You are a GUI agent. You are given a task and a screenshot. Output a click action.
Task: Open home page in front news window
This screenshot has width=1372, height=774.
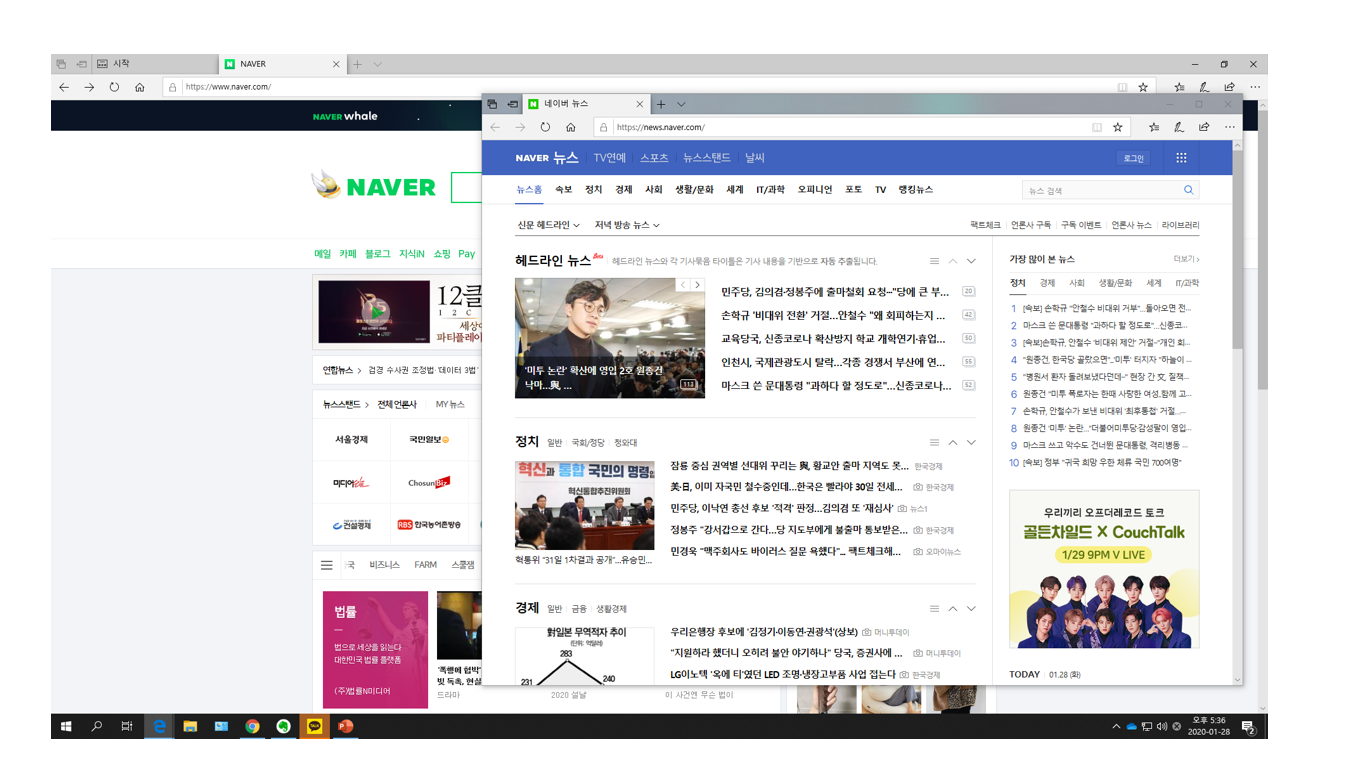(x=570, y=127)
